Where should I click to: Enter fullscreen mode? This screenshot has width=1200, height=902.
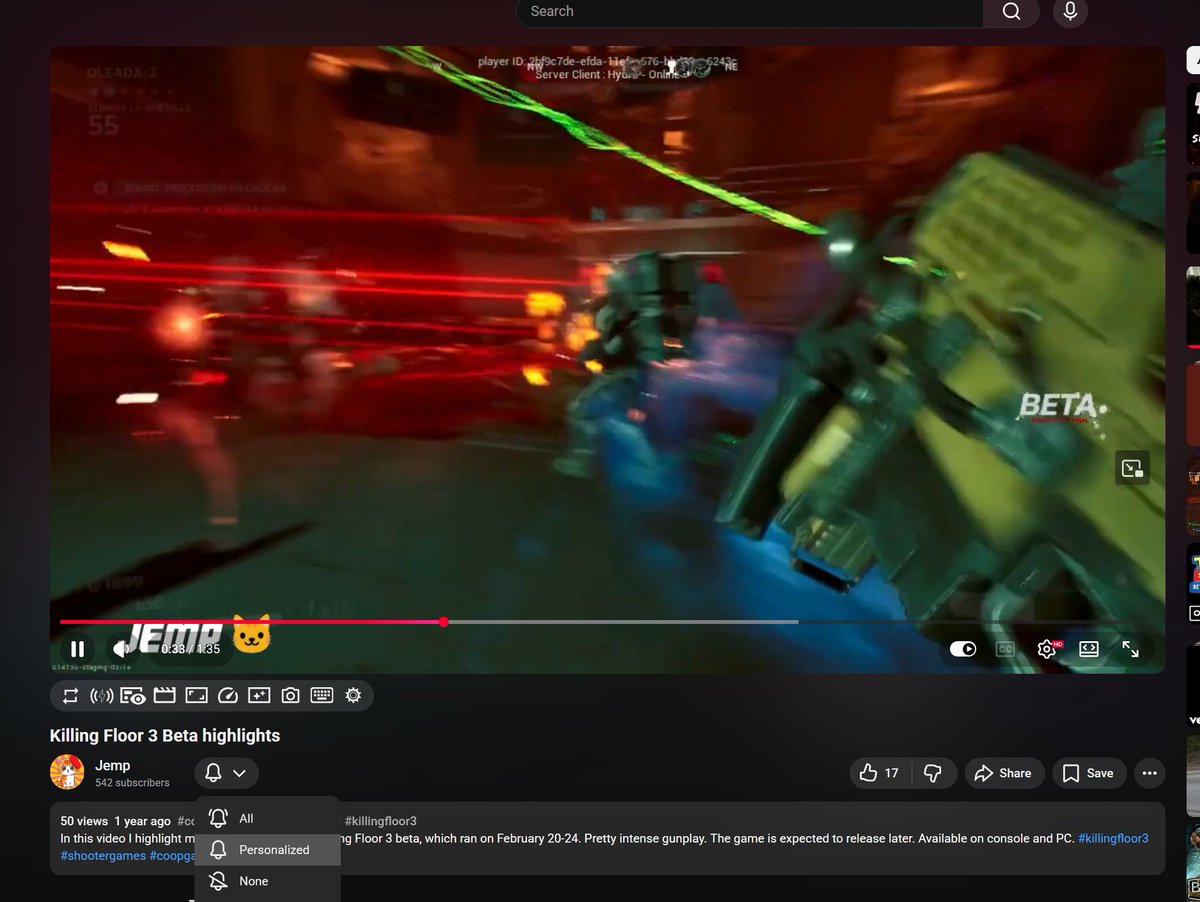pos(1131,650)
